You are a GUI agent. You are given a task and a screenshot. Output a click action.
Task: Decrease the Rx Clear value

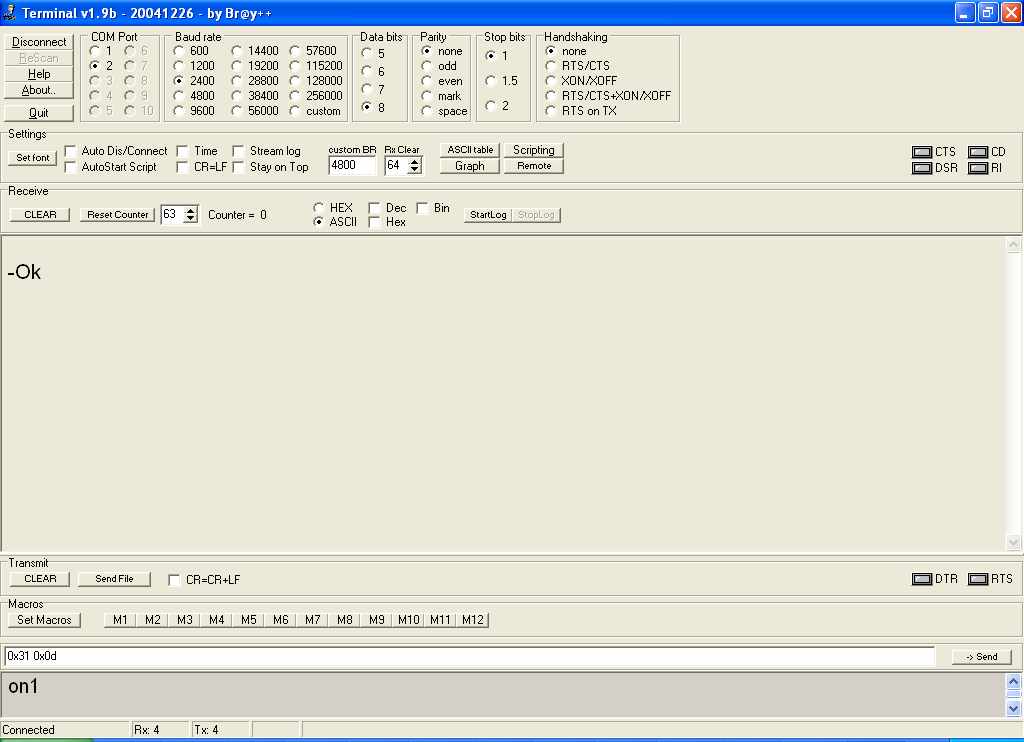click(415, 170)
